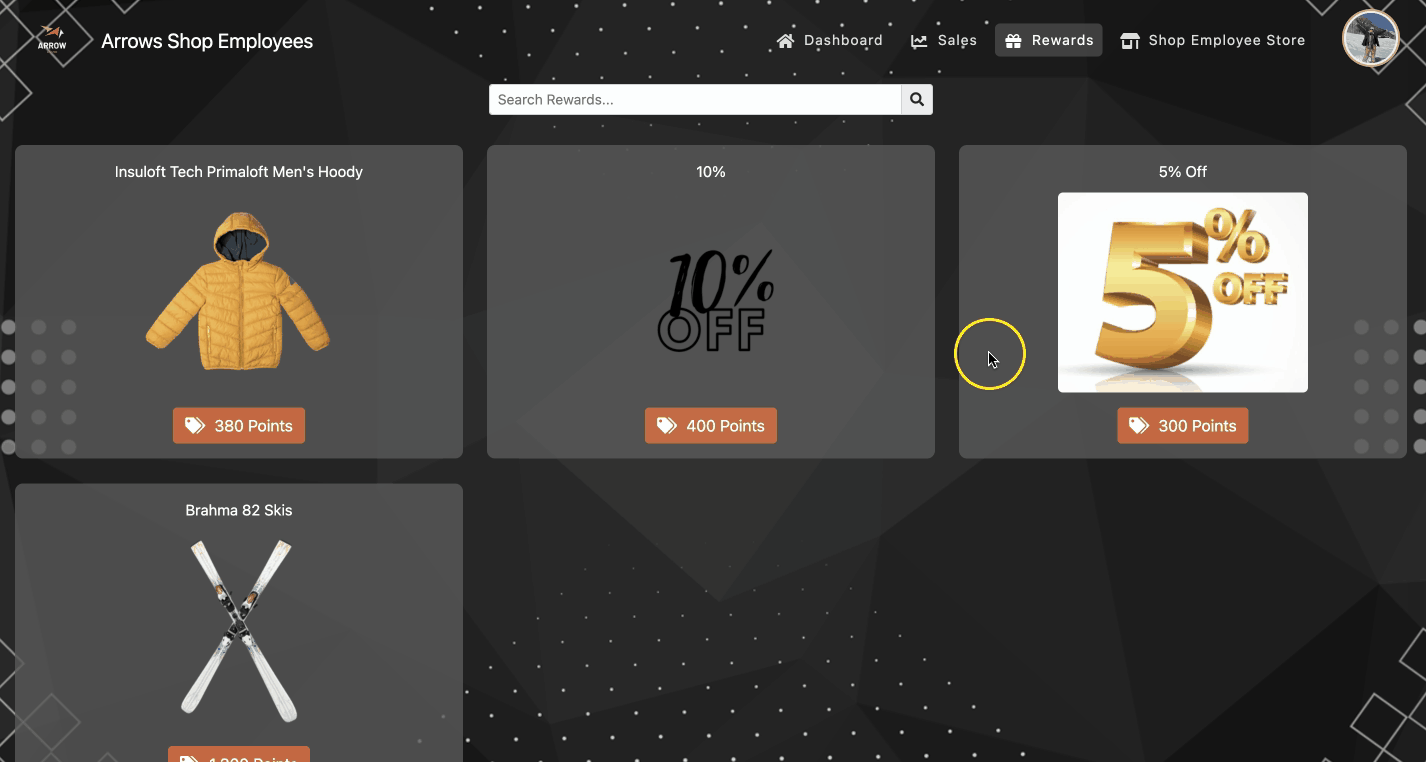Viewport: 1426px width, 762px height.
Task: Click the tag icon on 300 Points
Action: [1139, 426]
